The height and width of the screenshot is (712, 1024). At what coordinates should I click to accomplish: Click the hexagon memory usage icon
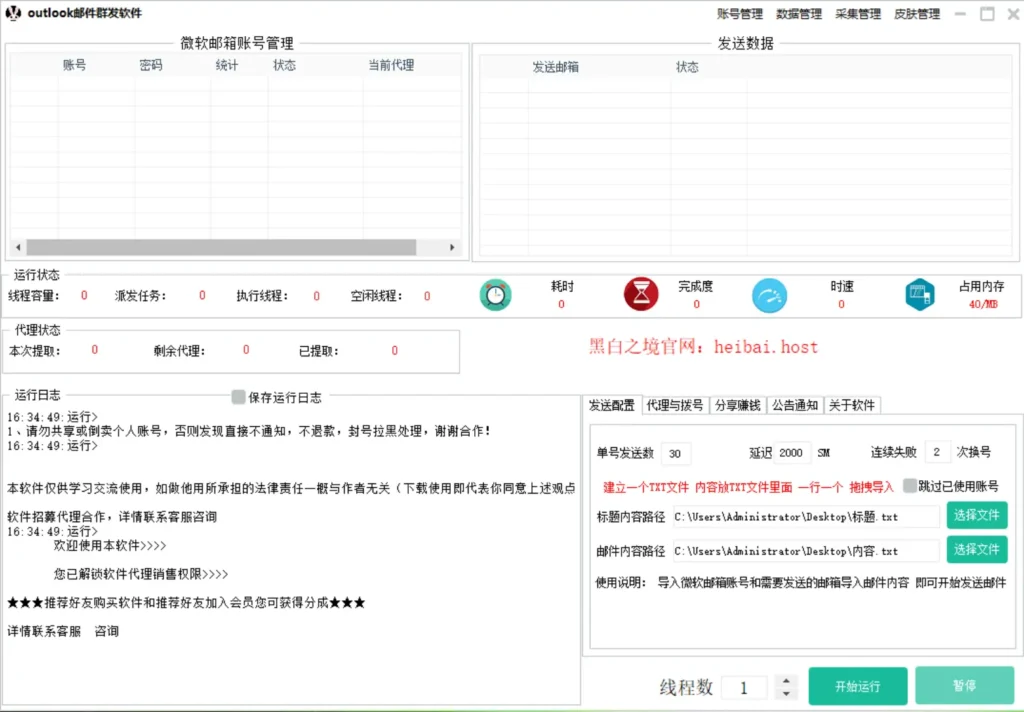point(920,295)
